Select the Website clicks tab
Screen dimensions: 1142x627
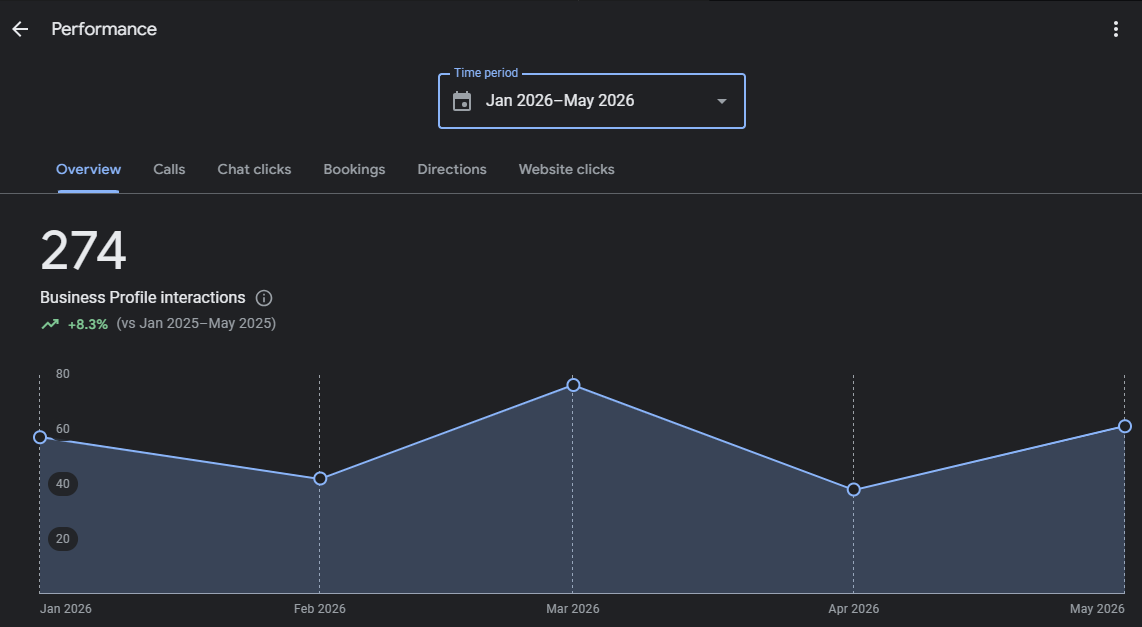[567, 169]
